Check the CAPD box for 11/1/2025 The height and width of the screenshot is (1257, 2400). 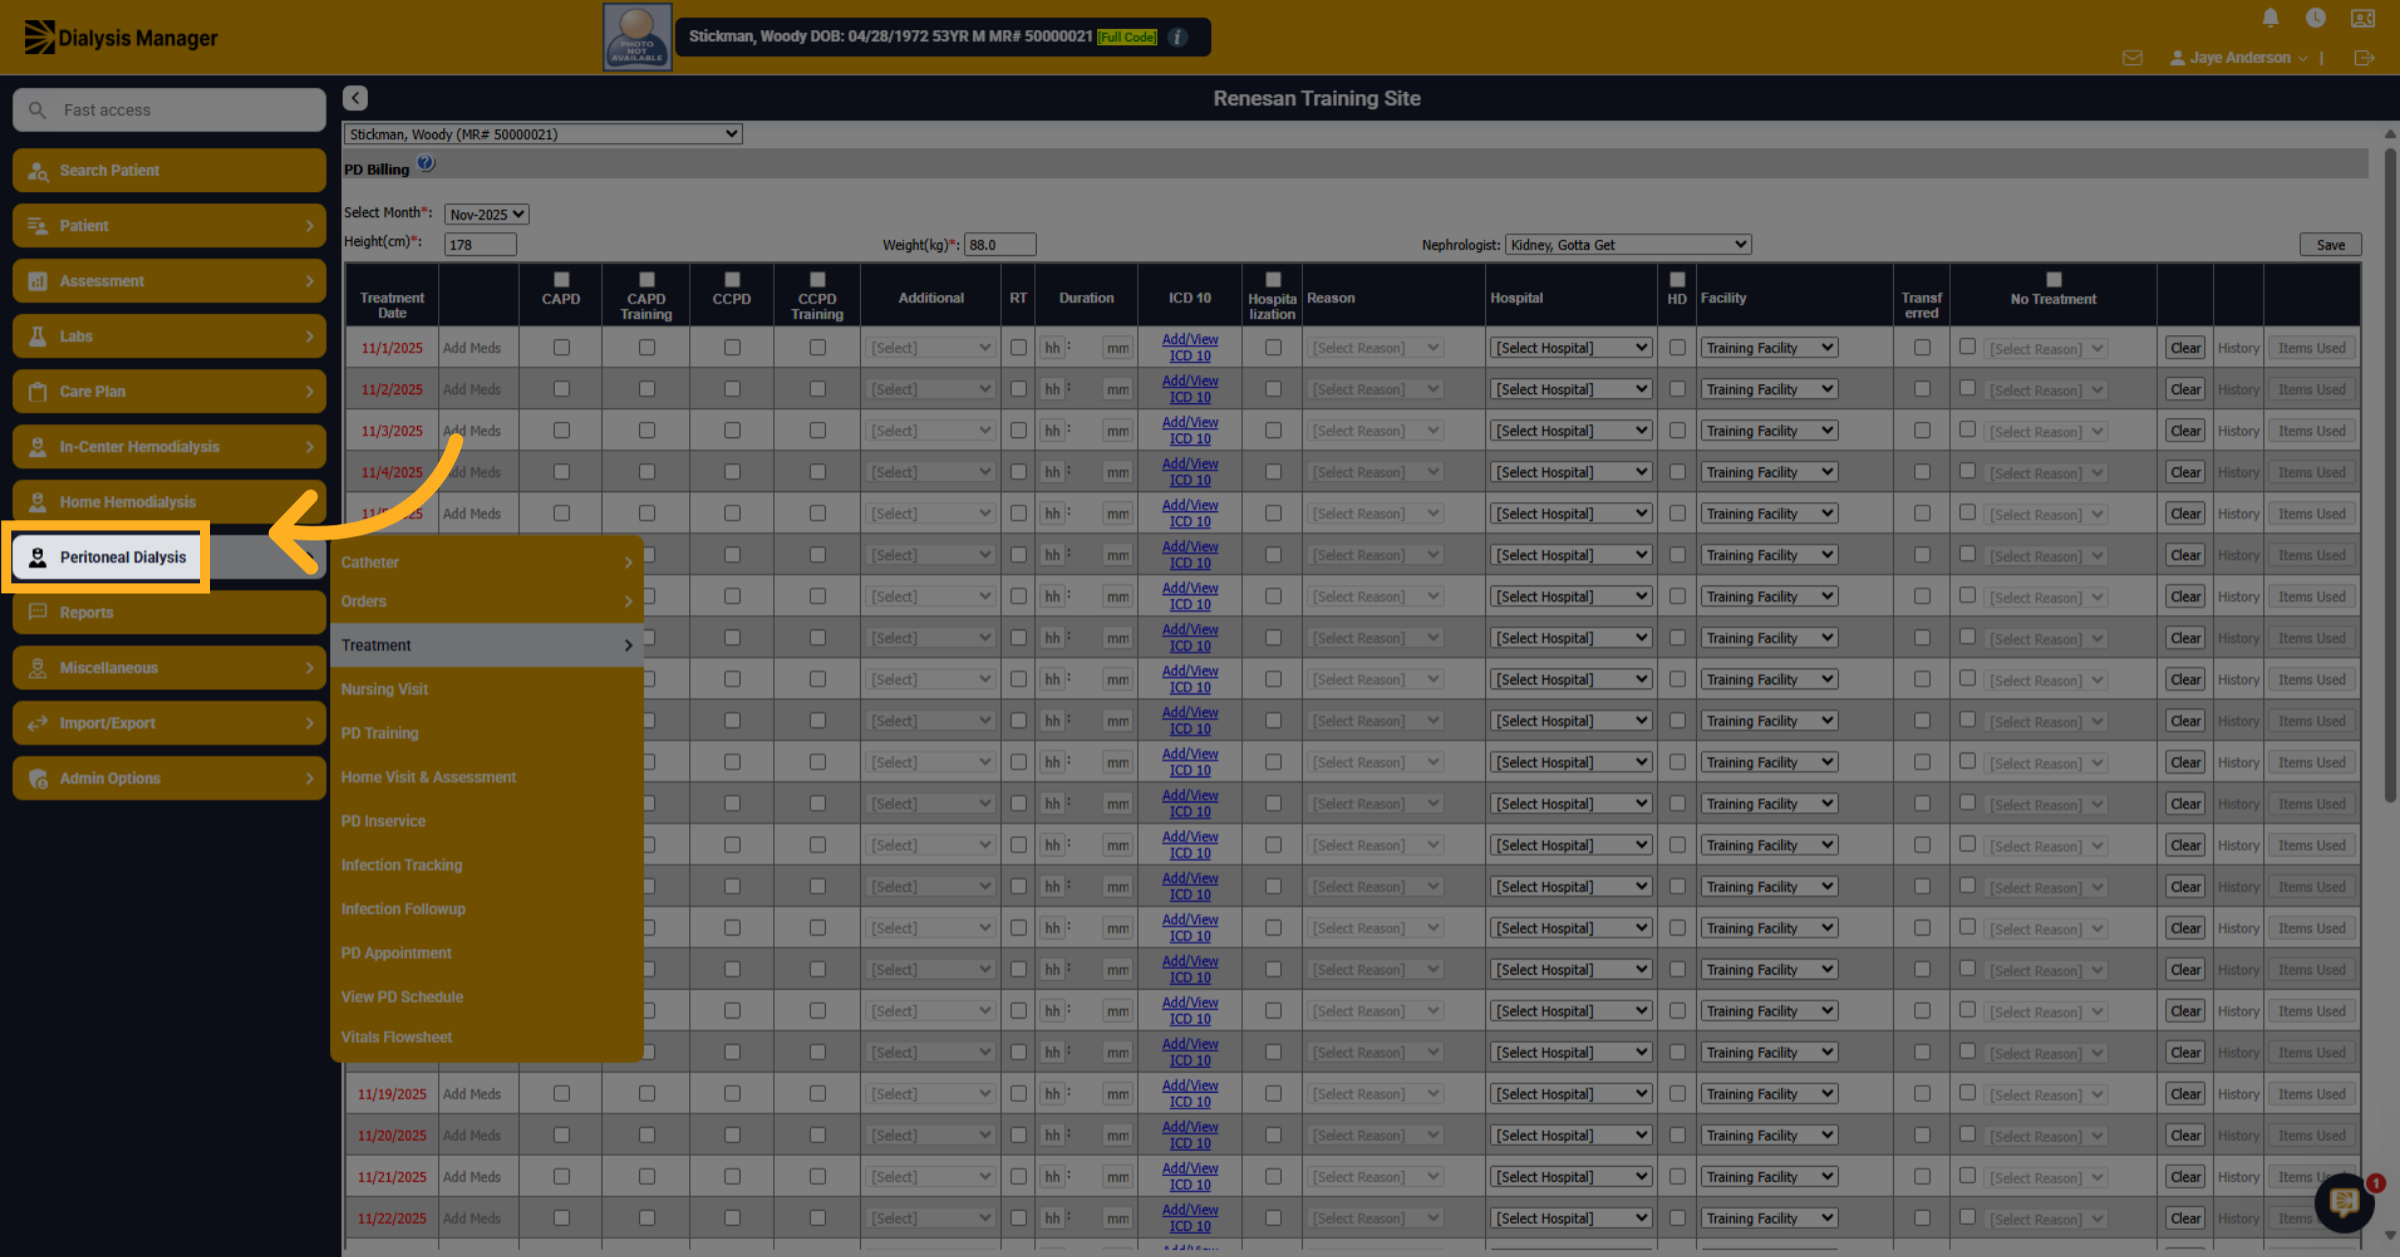click(561, 348)
